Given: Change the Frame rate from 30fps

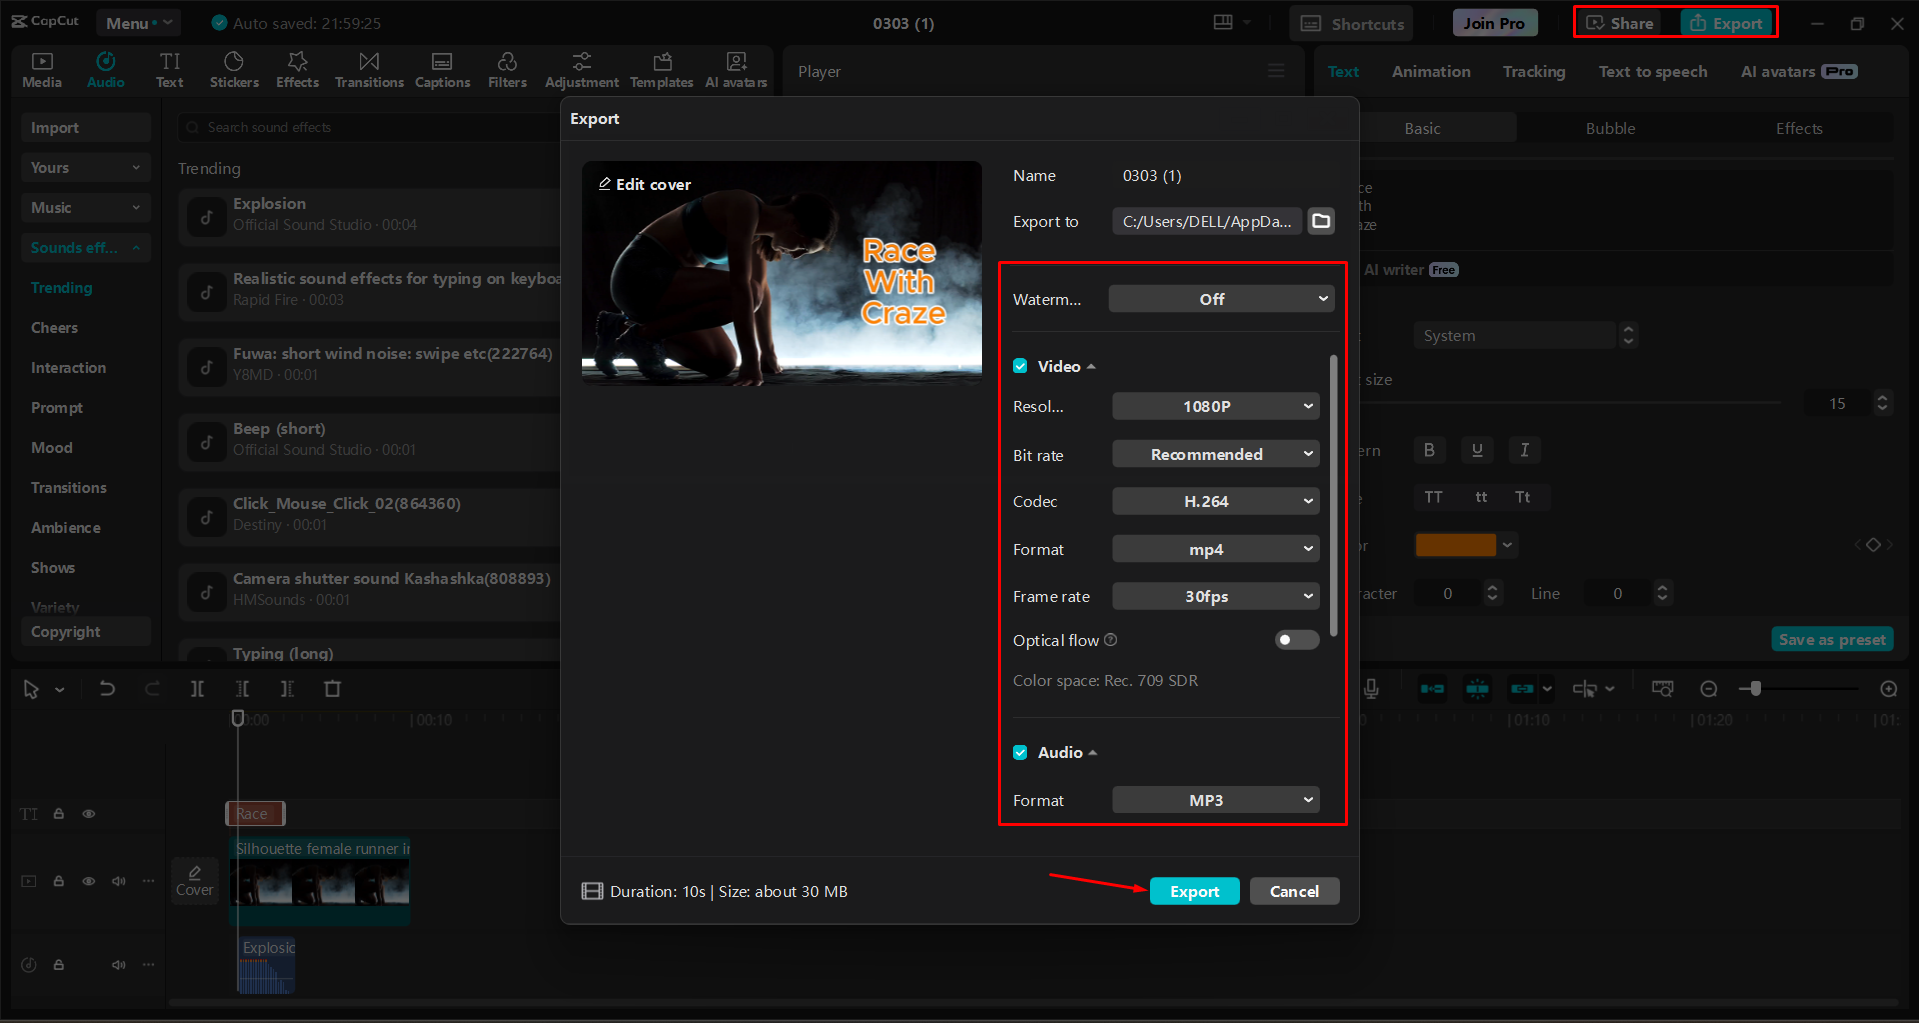Looking at the screenshot, I should tap(1215, 596).
